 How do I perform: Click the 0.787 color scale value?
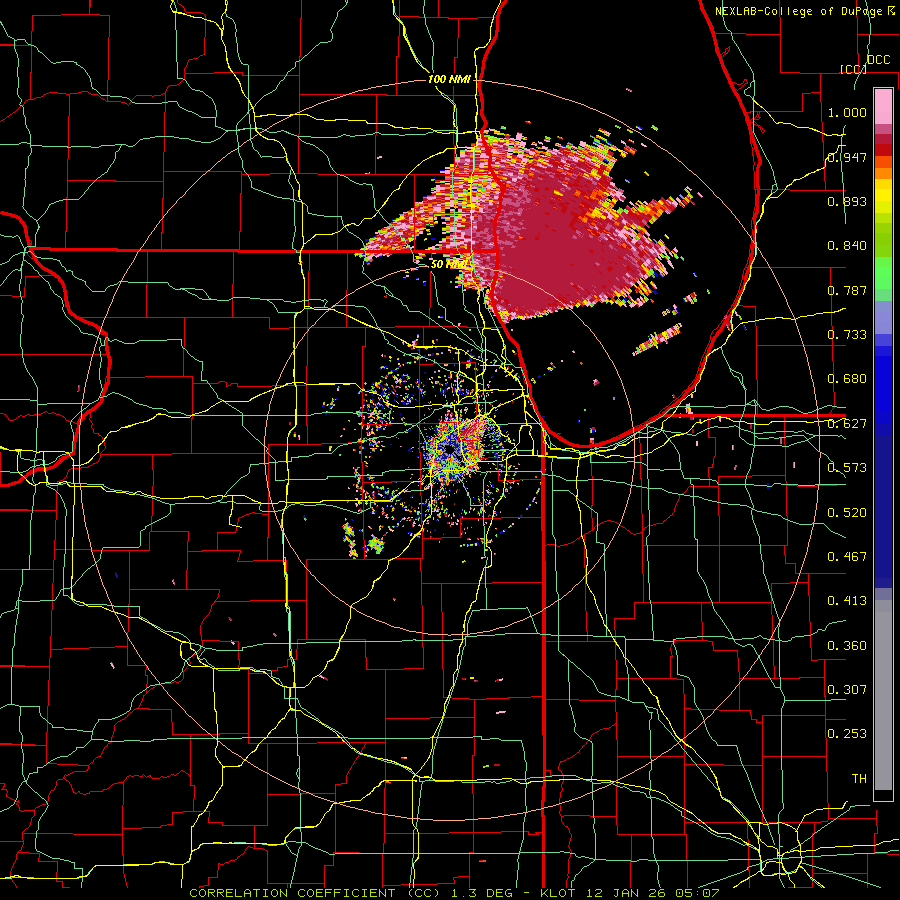[x=847, y=290]
